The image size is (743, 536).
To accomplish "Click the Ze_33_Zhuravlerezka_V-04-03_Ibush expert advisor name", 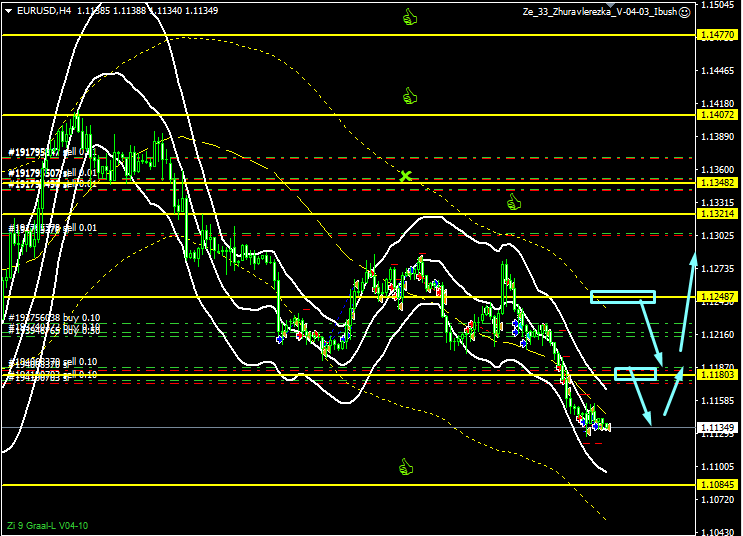I will 600,12.
